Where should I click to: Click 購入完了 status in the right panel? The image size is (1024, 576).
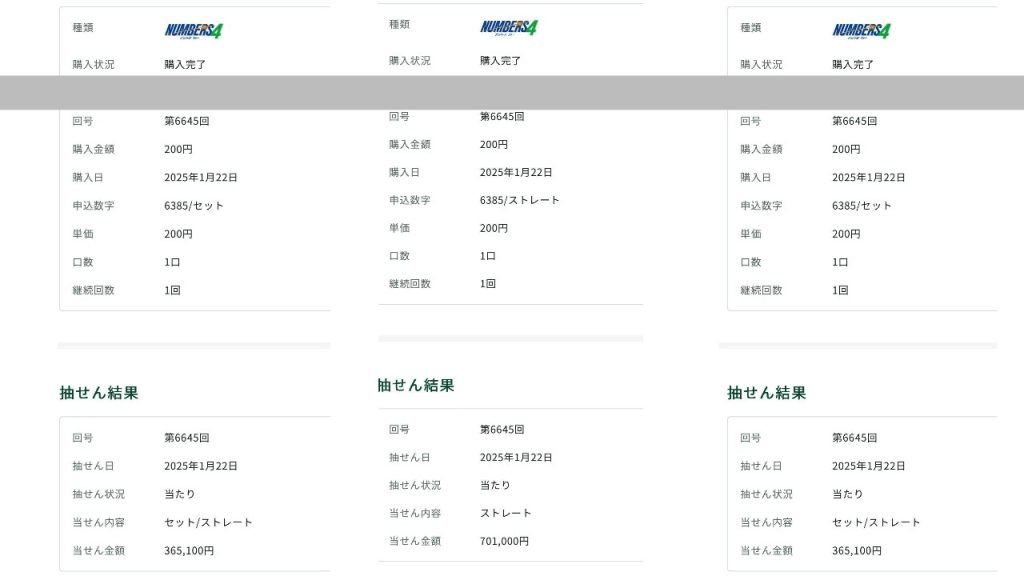(853, 64)
